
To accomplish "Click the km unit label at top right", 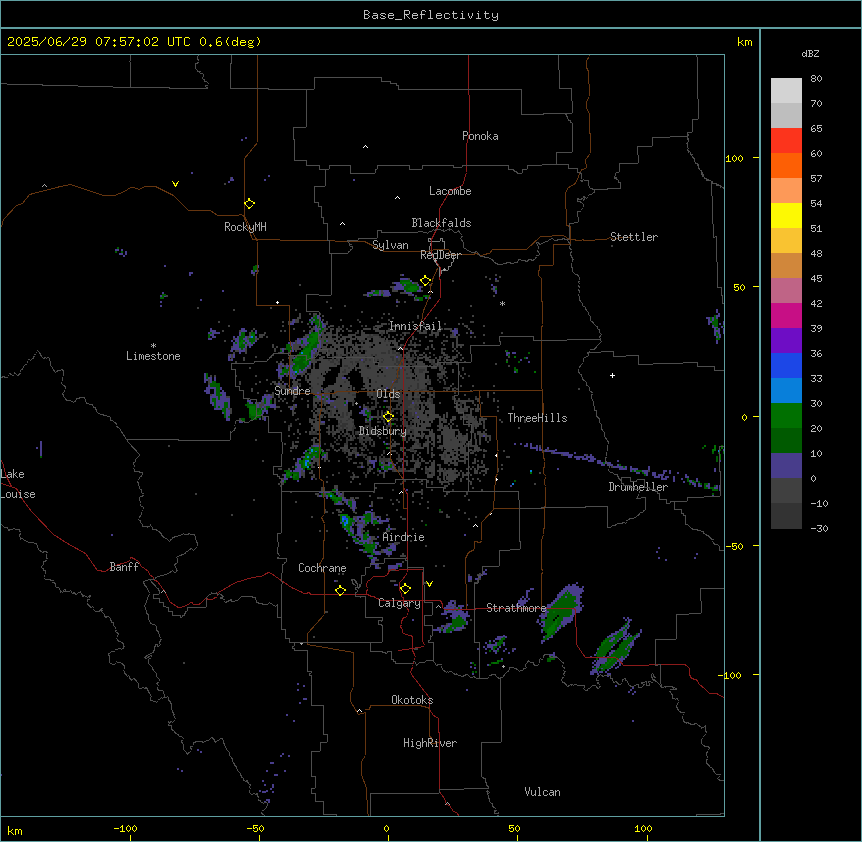I will pyautogui.click(x=744, y=42).
